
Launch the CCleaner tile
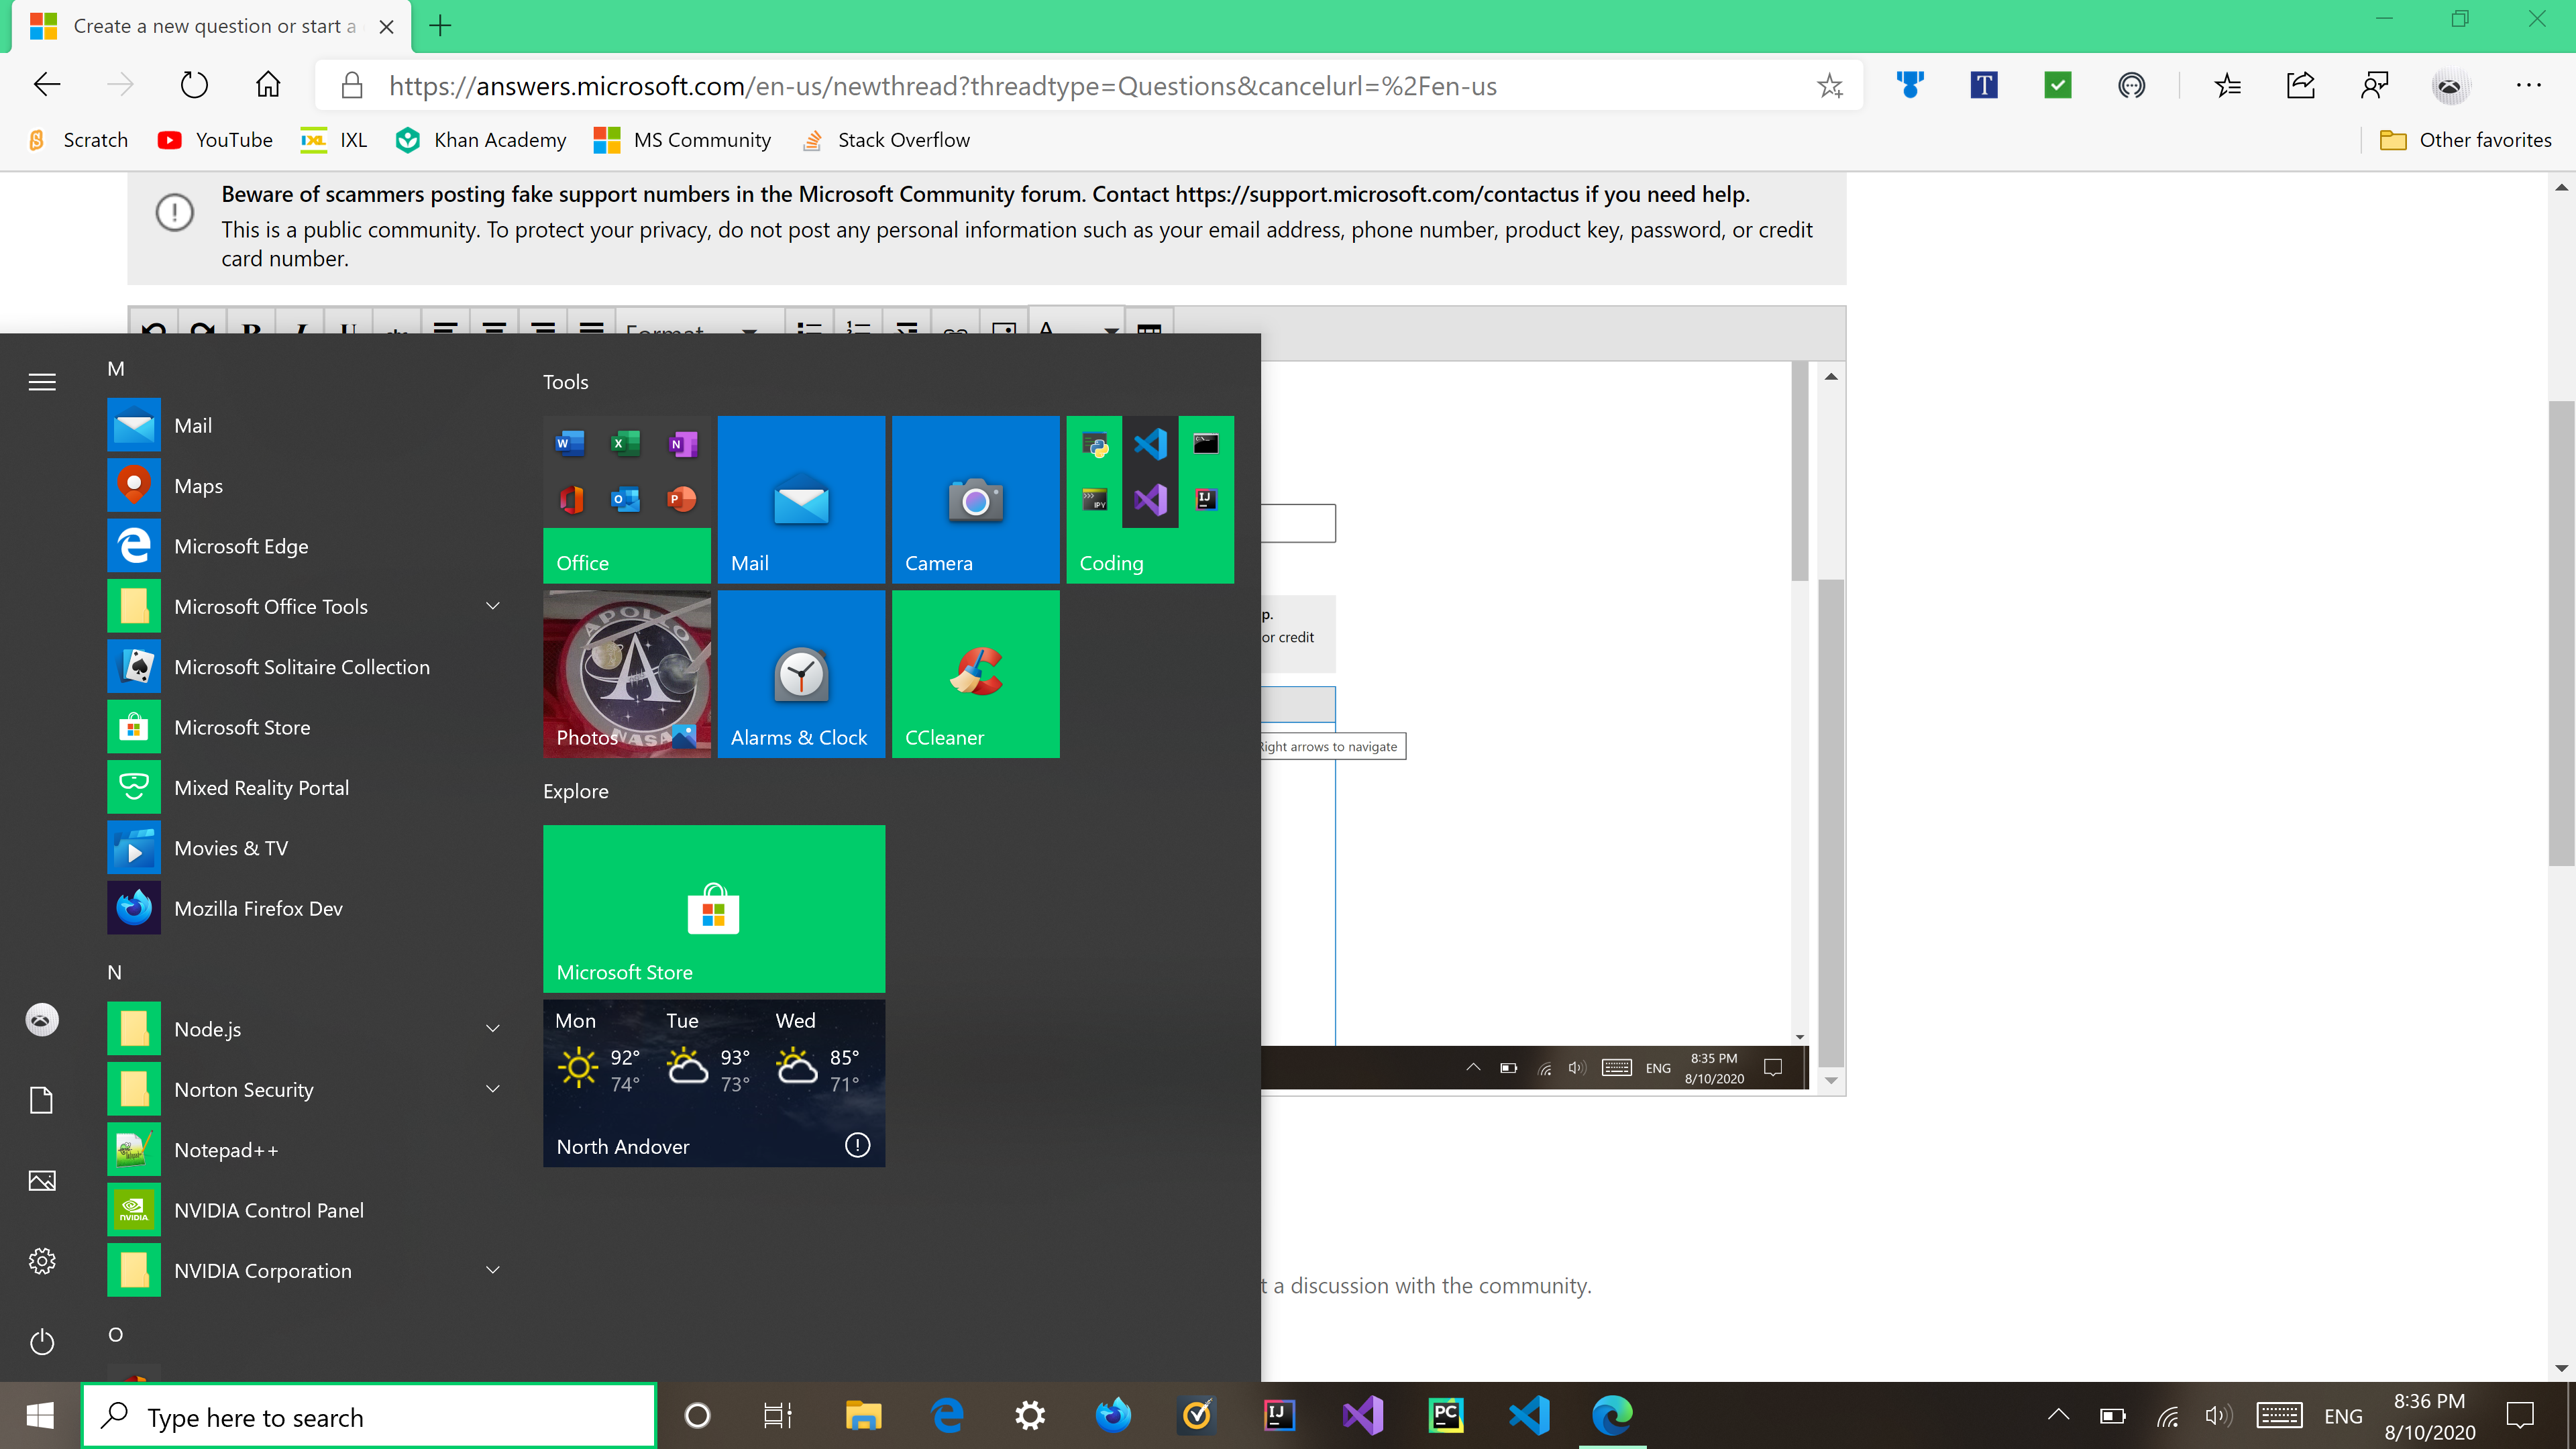coord(975,674)
